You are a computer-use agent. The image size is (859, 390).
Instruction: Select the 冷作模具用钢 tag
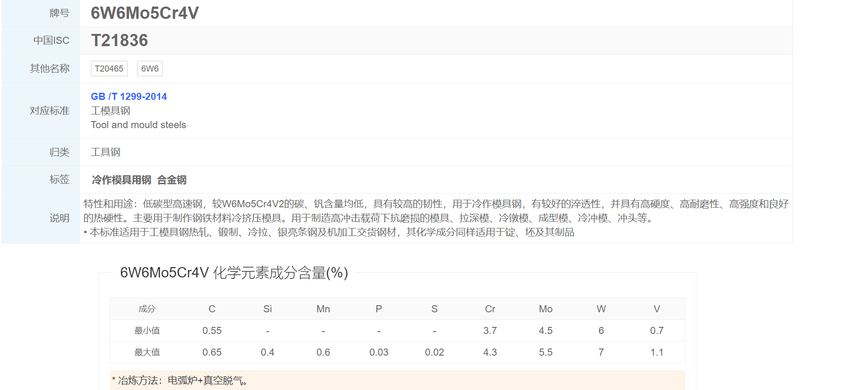pyautogui.click(x=121, y=180)
